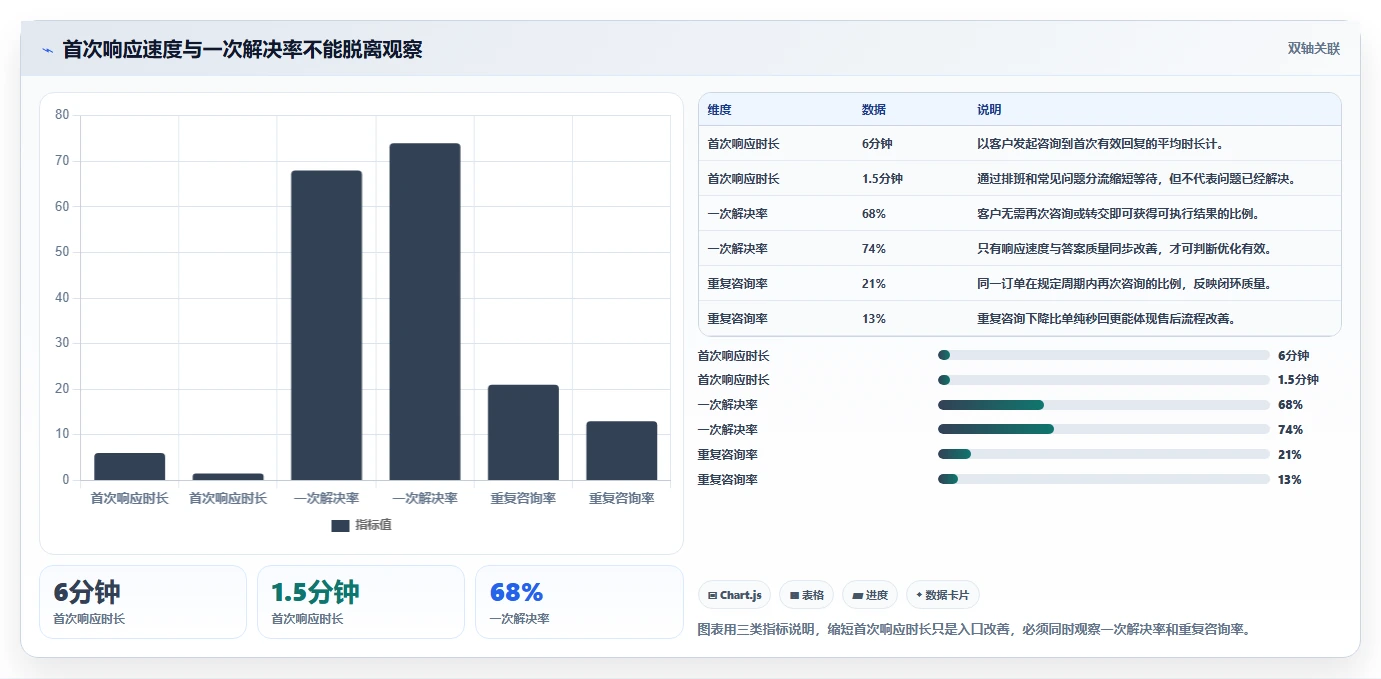Click the 6分钟 cell in the table
This screenshot has height=679, width=1381.
(876, 144)
